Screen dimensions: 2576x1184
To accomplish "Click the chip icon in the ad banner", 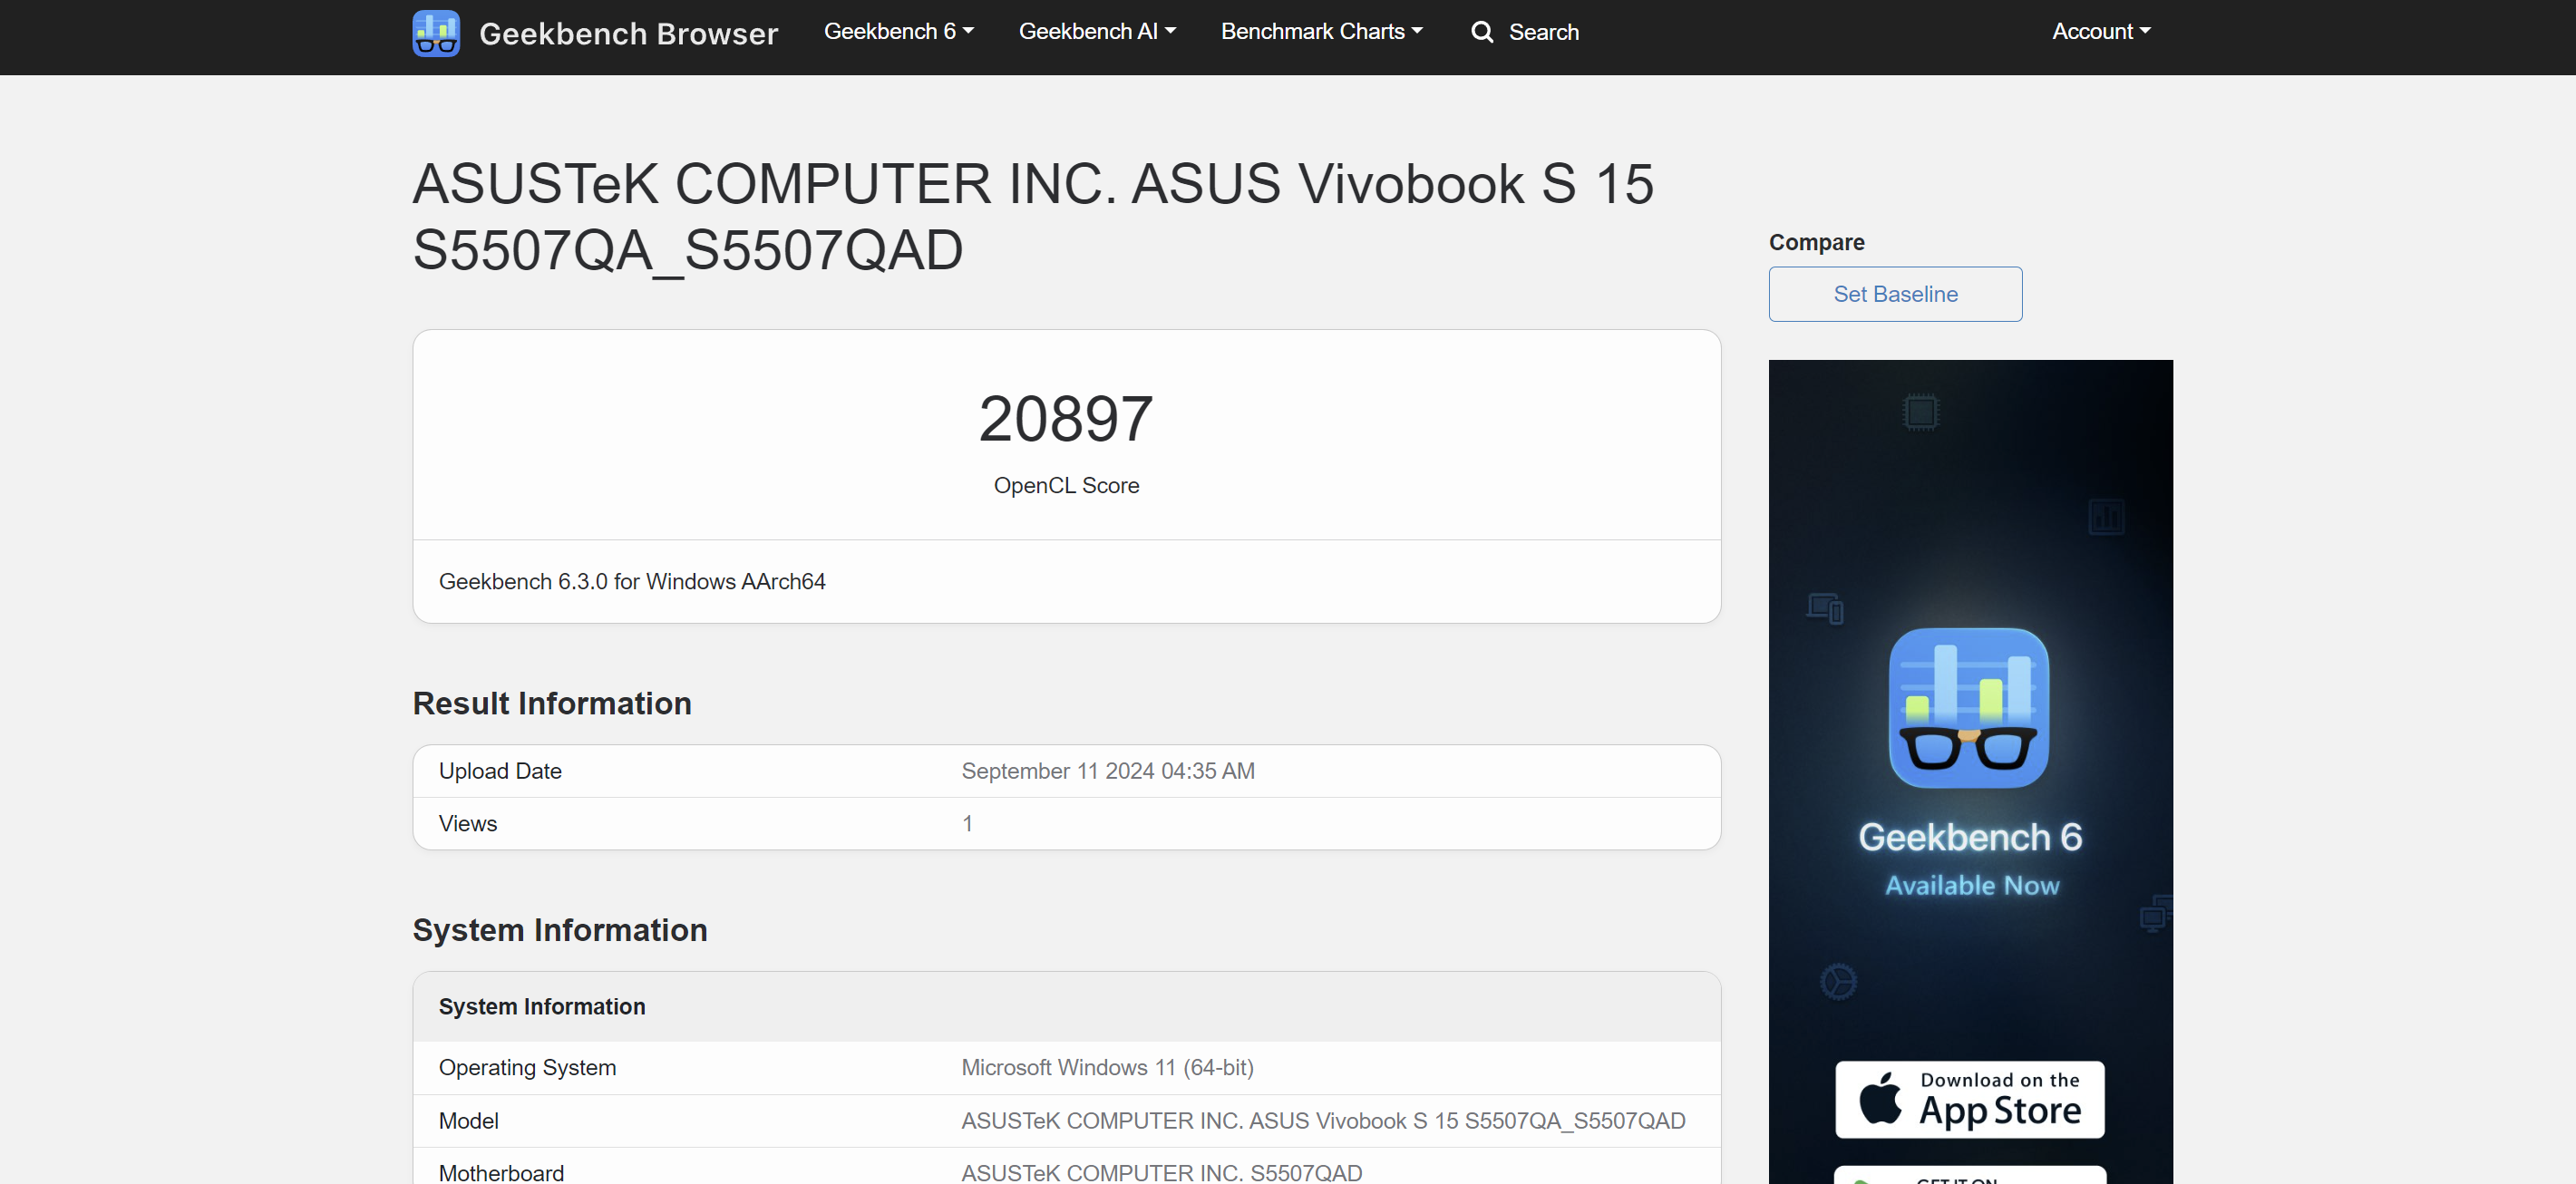I will [1920, 412].
